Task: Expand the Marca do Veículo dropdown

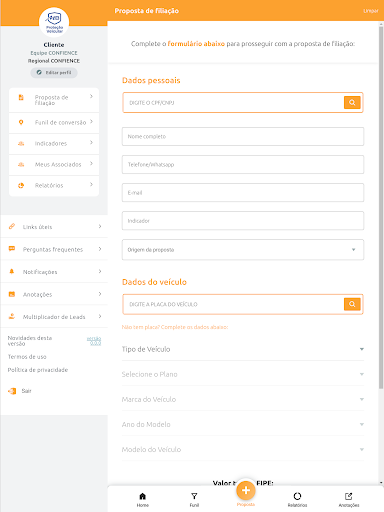Action: [x=243, y=399]
